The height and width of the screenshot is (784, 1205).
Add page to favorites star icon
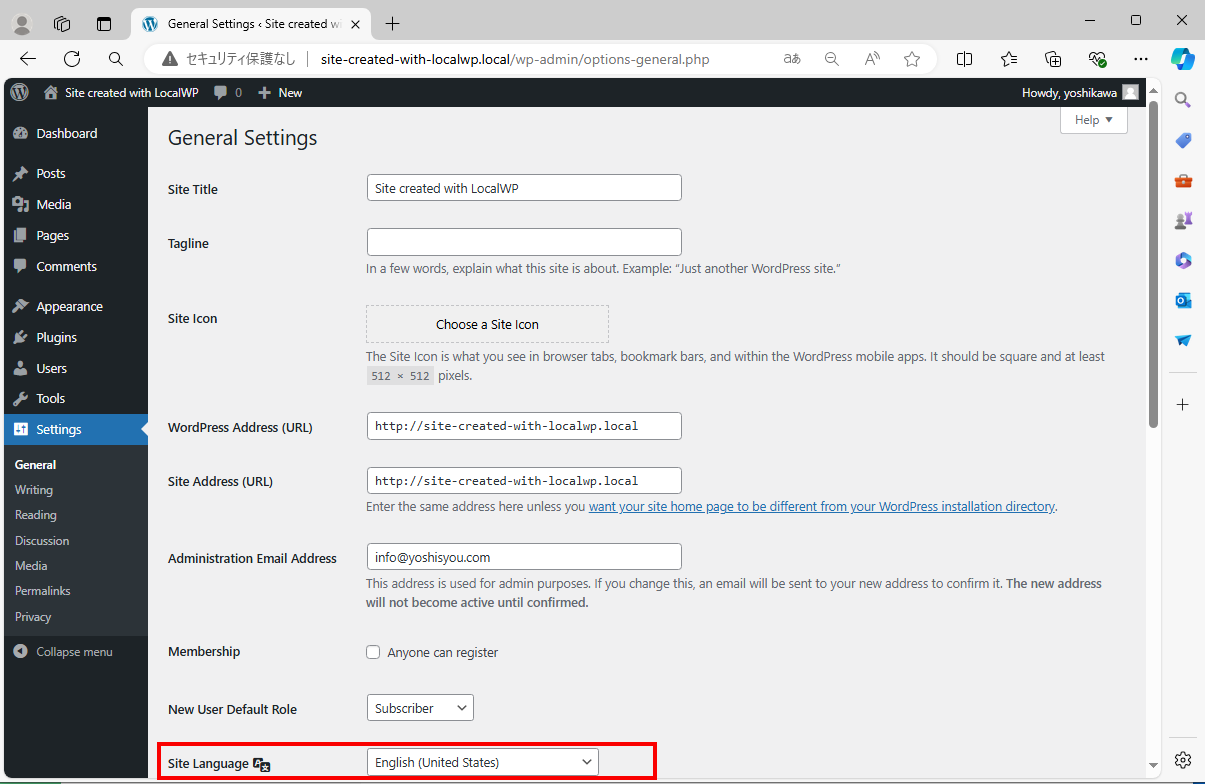pos(911,59)
